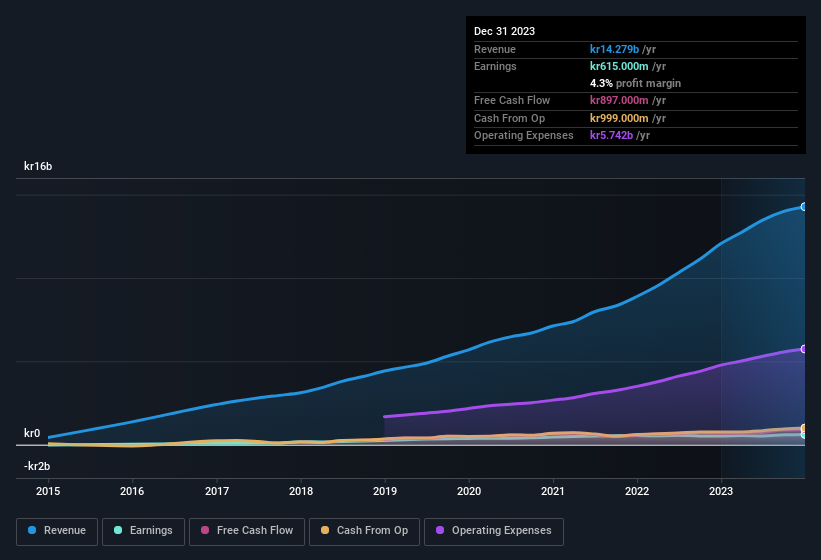821x560 pixels.
Task: Click the Cash From Op endpoint marker
Action: pyautogui.click(x=803, y=428)
